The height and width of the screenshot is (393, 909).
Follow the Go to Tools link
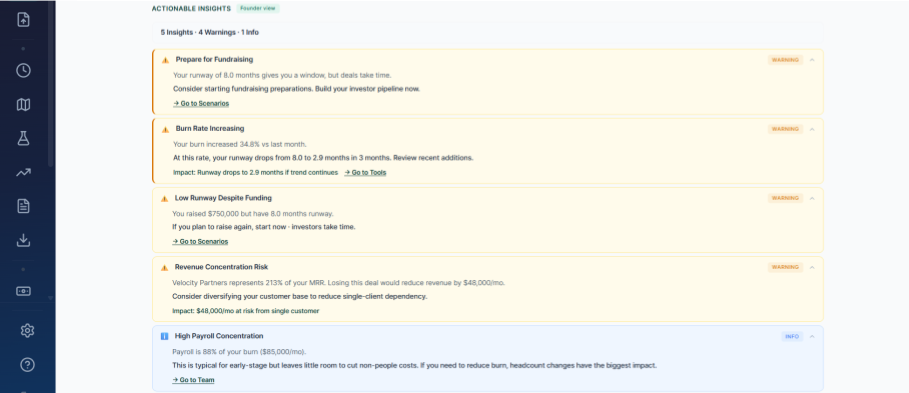(x=365, y=173)
